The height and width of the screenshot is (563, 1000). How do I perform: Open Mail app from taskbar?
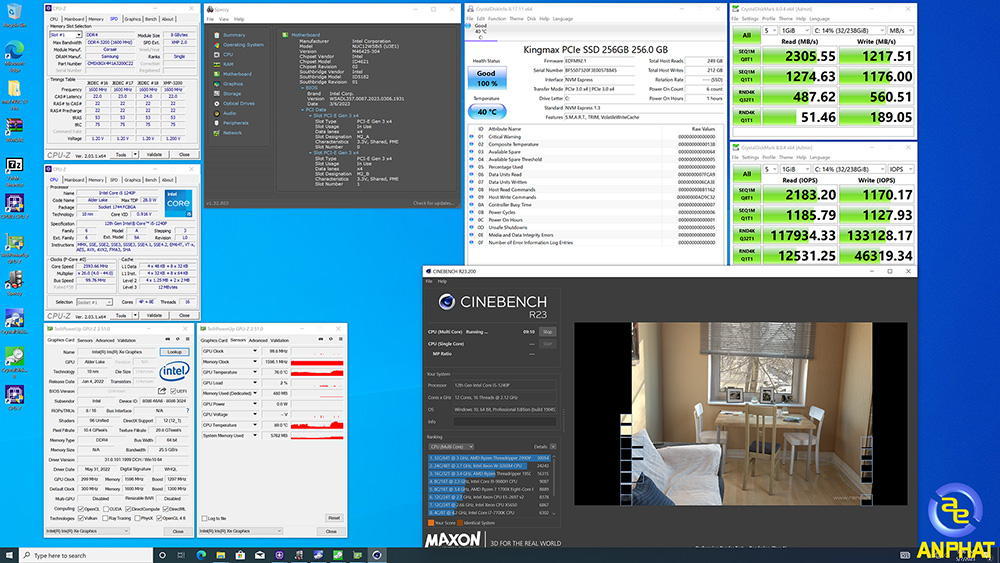click(260, 555)
